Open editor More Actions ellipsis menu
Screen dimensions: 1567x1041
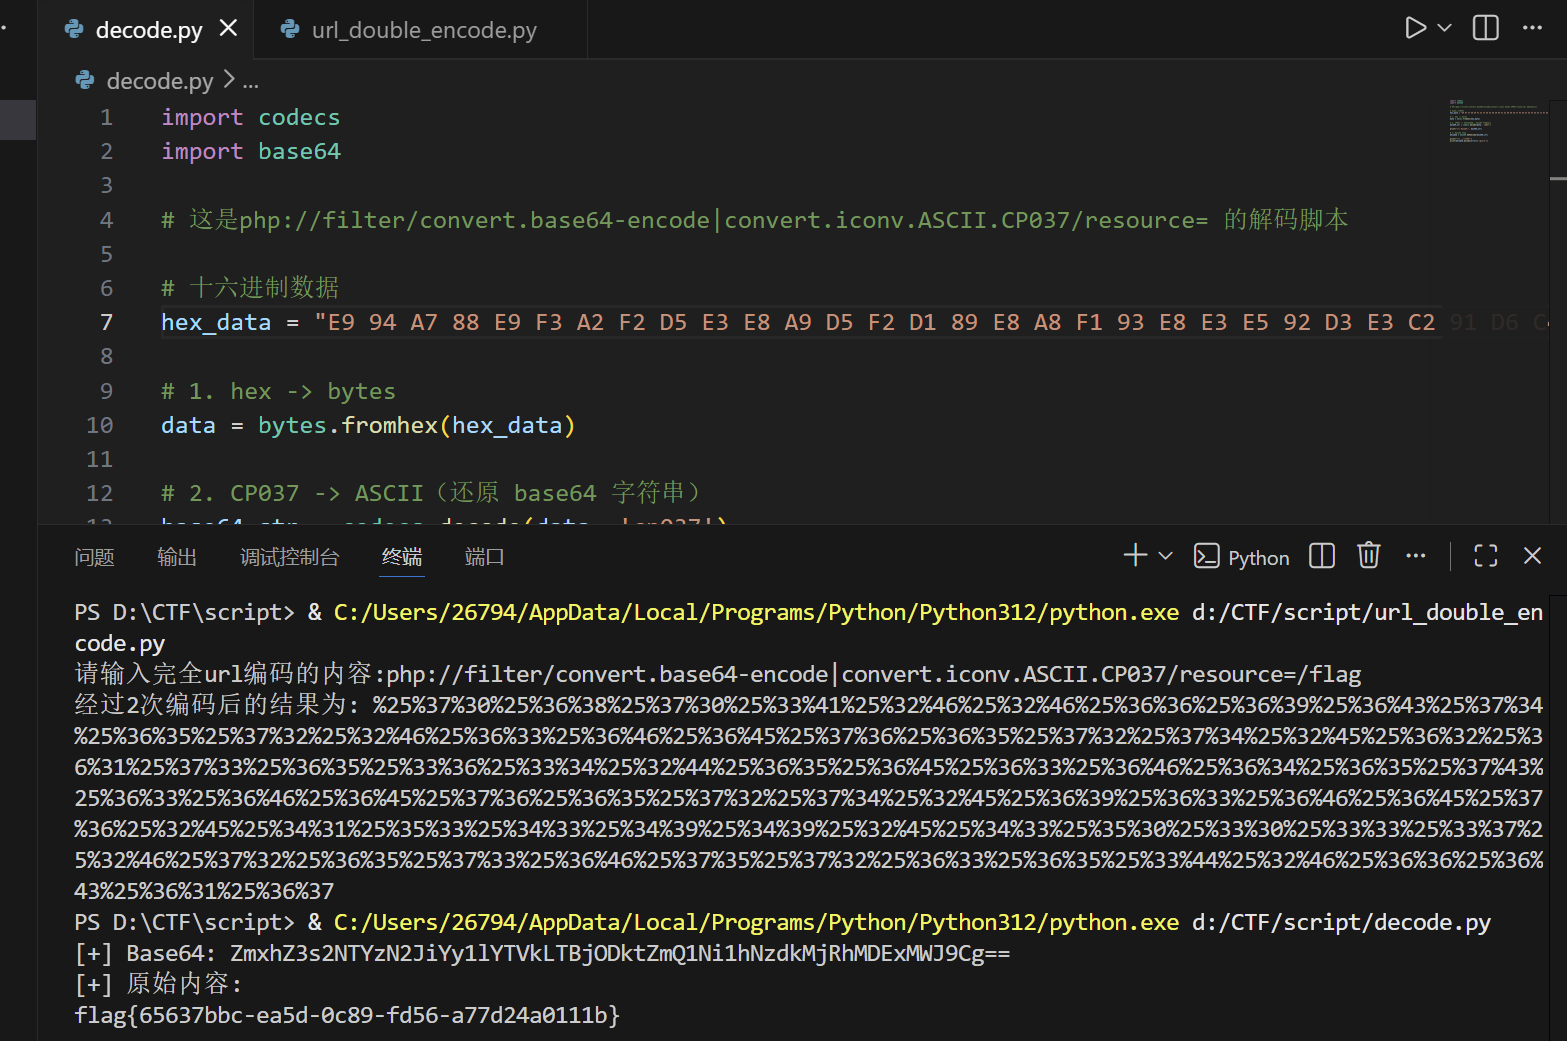click(1532, 28)
